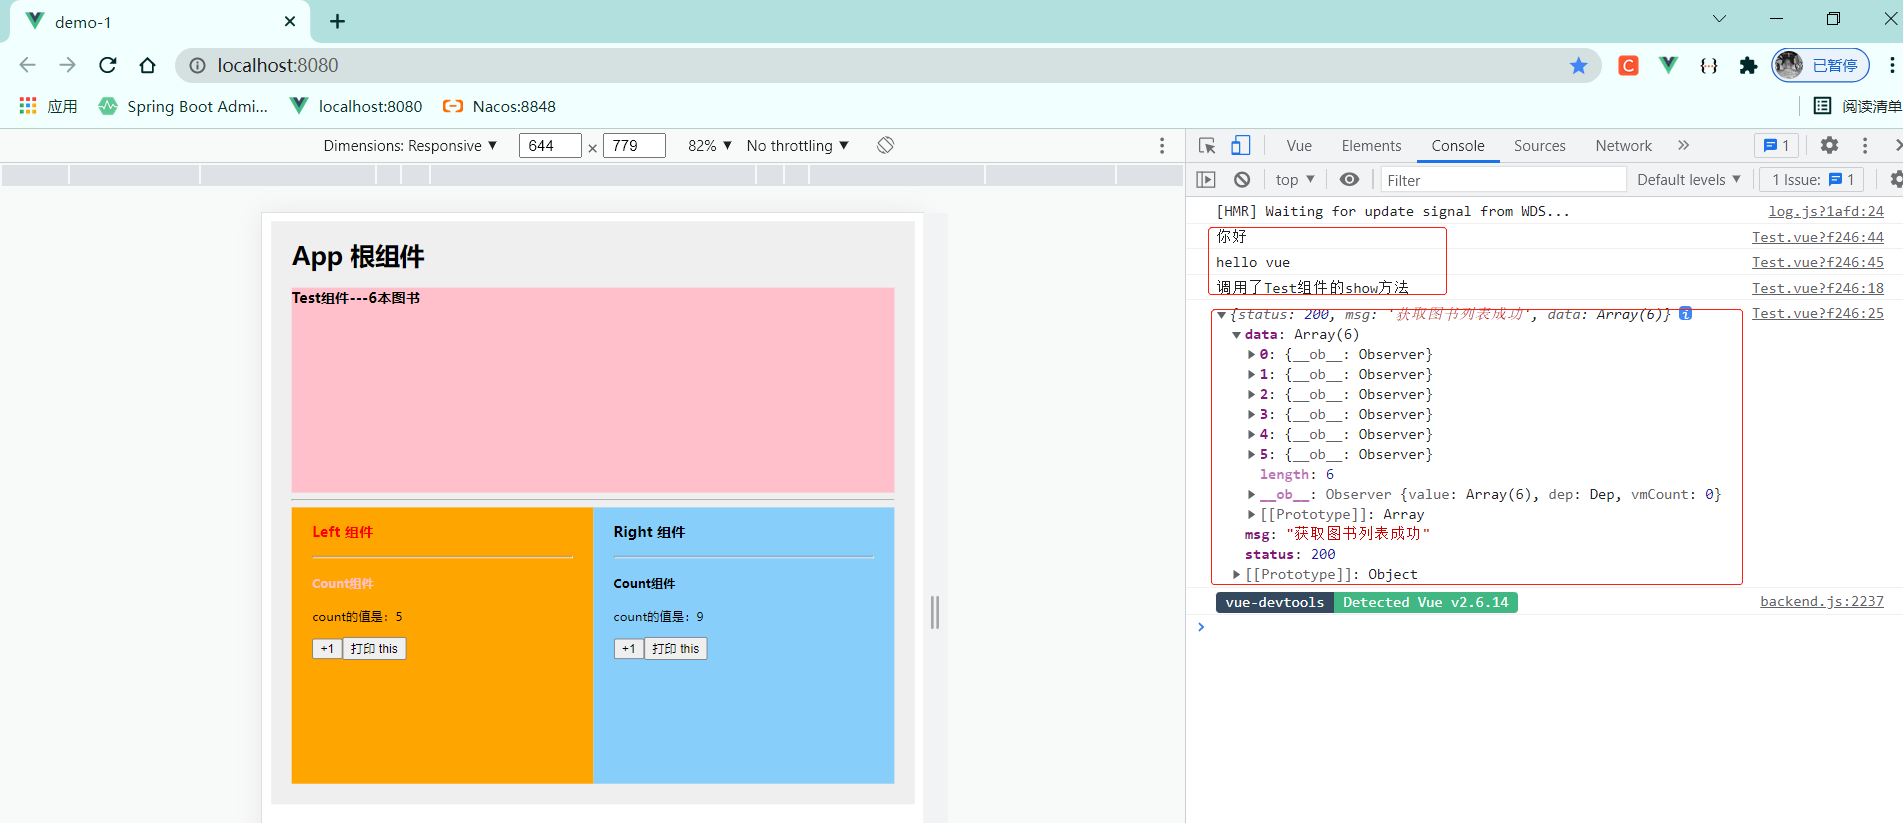The height and width of the screenshot is (823, 1903).
Task: Open DevTools customize three-dot menu
Action: [1865, 146]
